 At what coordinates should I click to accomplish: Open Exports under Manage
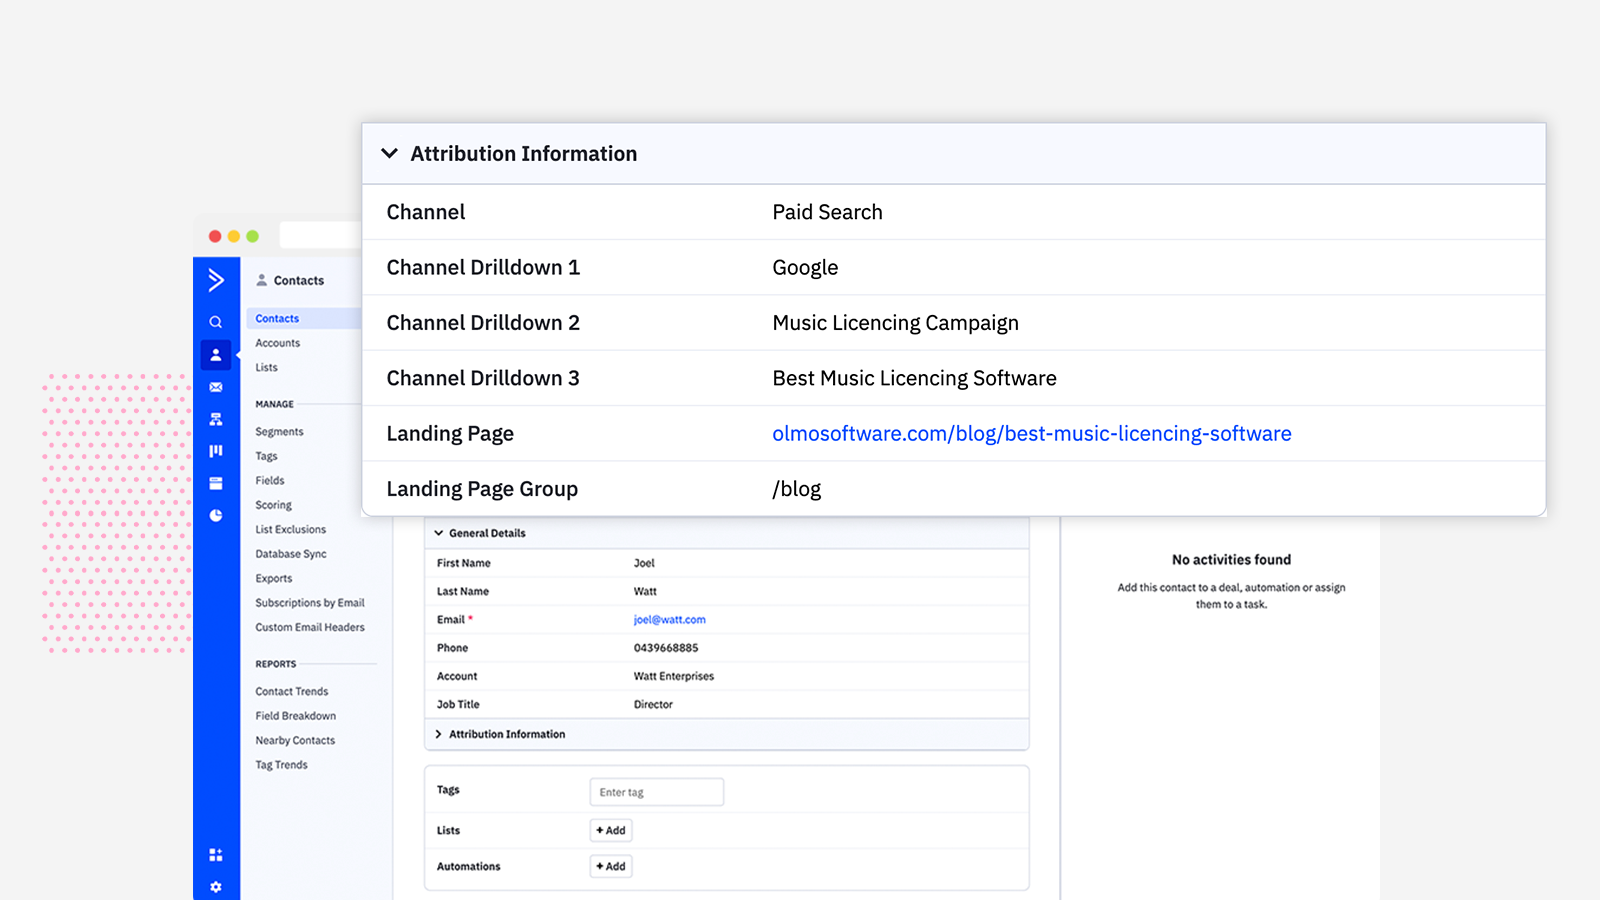[273, 578]
